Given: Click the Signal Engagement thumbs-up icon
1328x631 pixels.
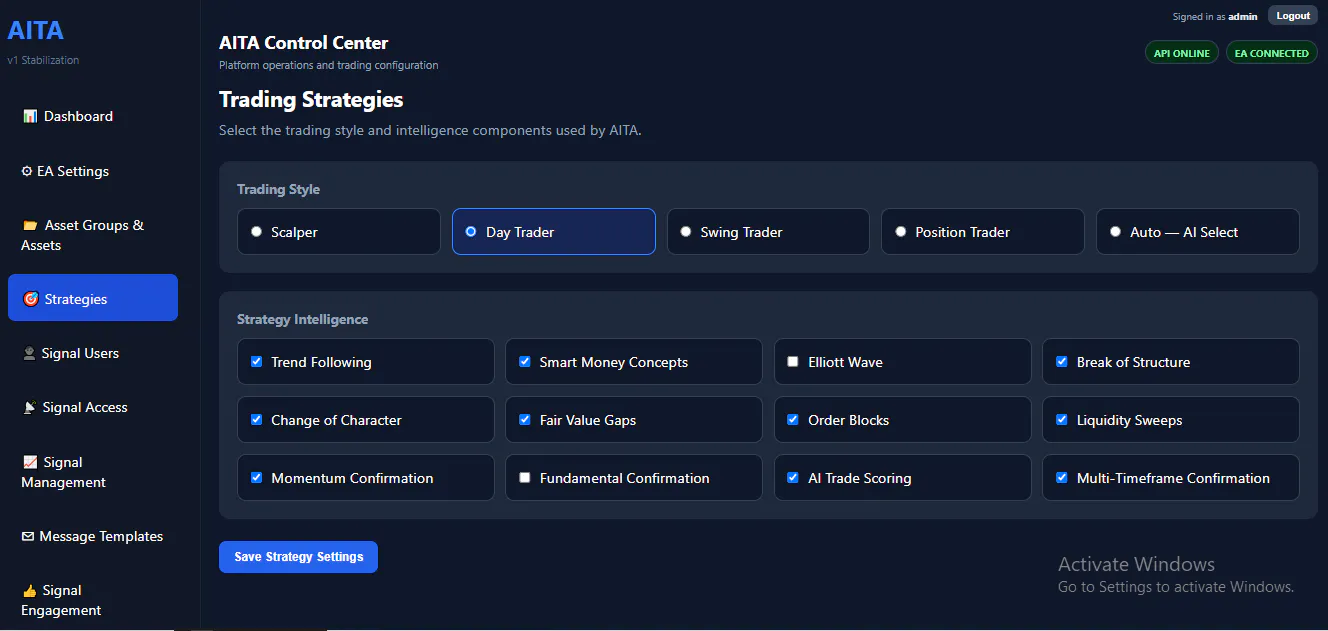Looking at the screenshot, I should (29, 590).
